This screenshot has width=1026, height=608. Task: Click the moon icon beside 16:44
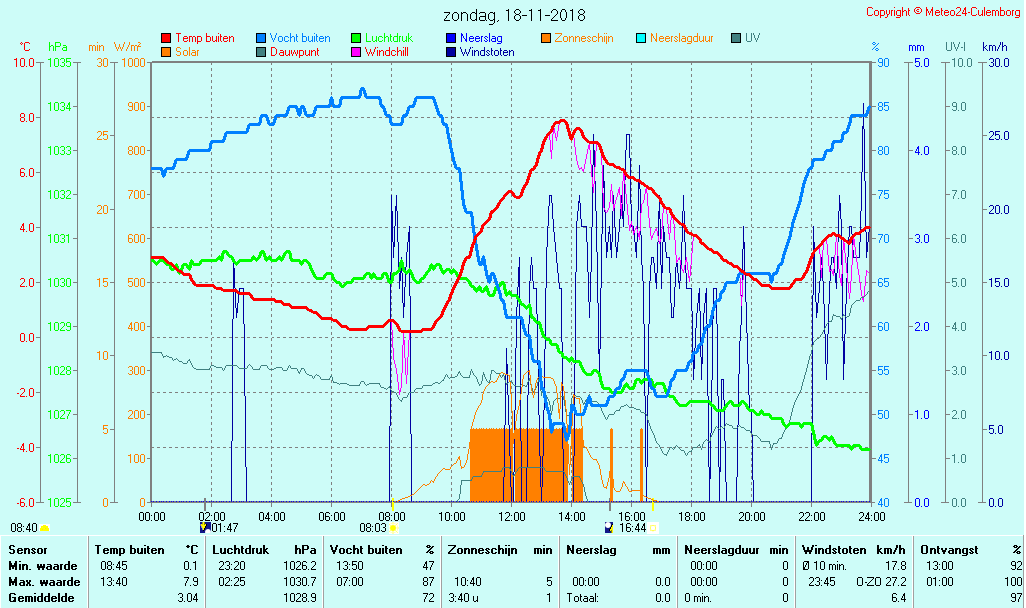609,527
